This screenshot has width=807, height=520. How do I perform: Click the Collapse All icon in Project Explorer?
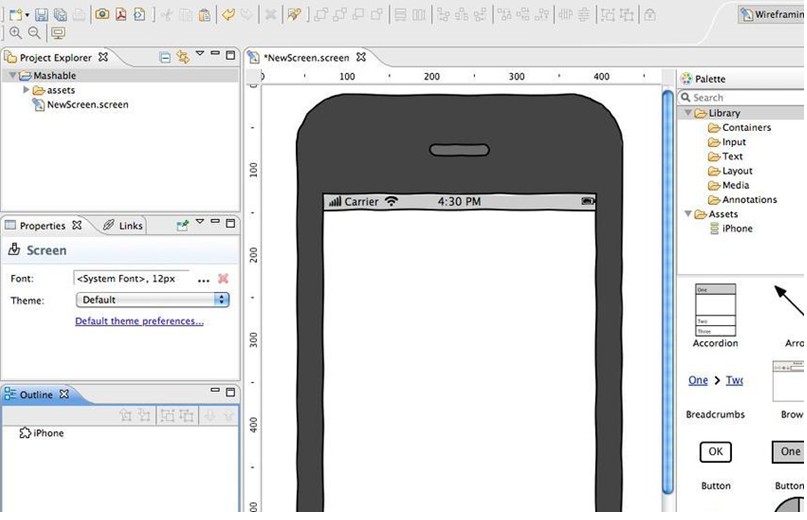coord(165,57)
